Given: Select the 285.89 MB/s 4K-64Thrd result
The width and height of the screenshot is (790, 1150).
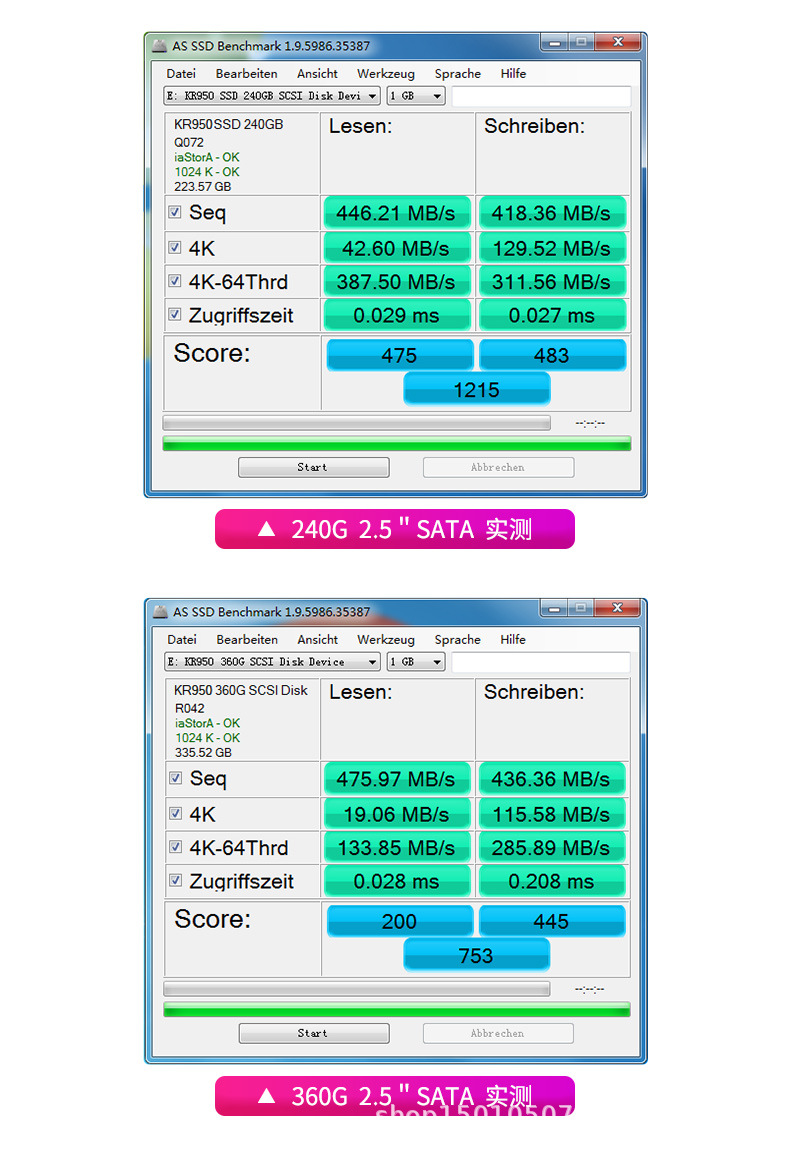Looking at the screenshot, I should pyautogui.click(x=552, y=848).
